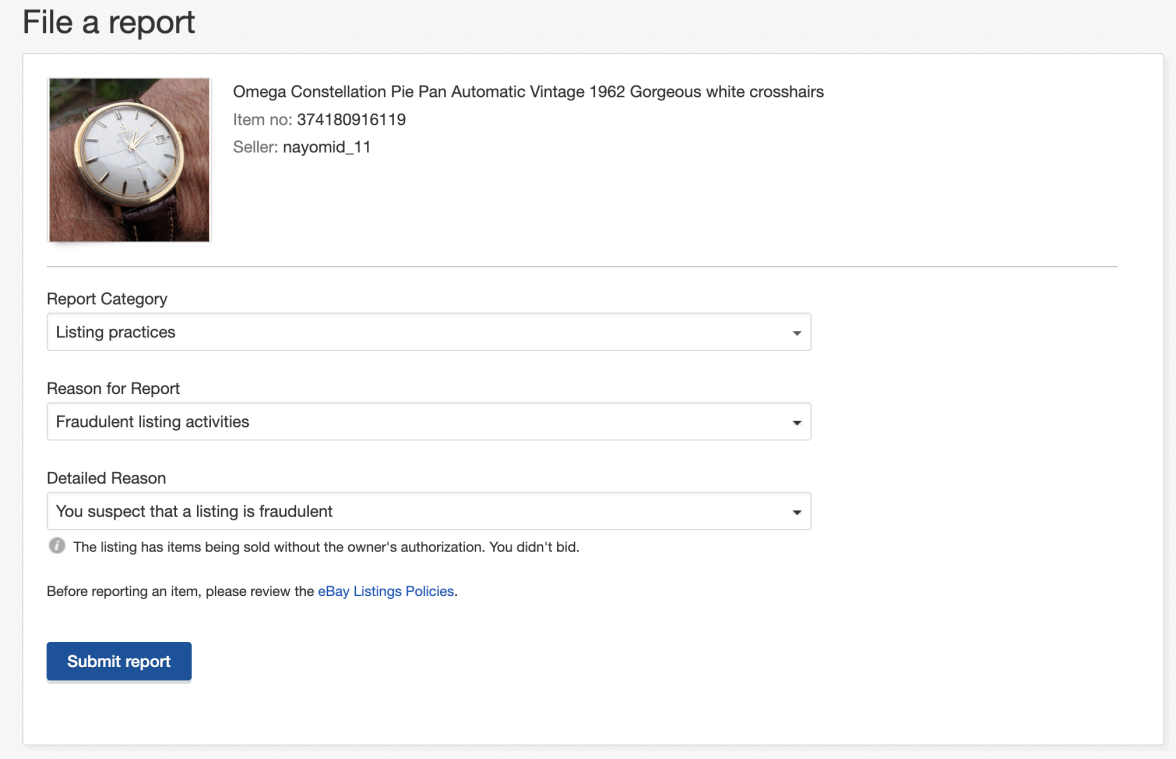Click the Reason for Report field label
Image resolution: width=1176 pixels, height=759 pixels.
tap(113, 388)
